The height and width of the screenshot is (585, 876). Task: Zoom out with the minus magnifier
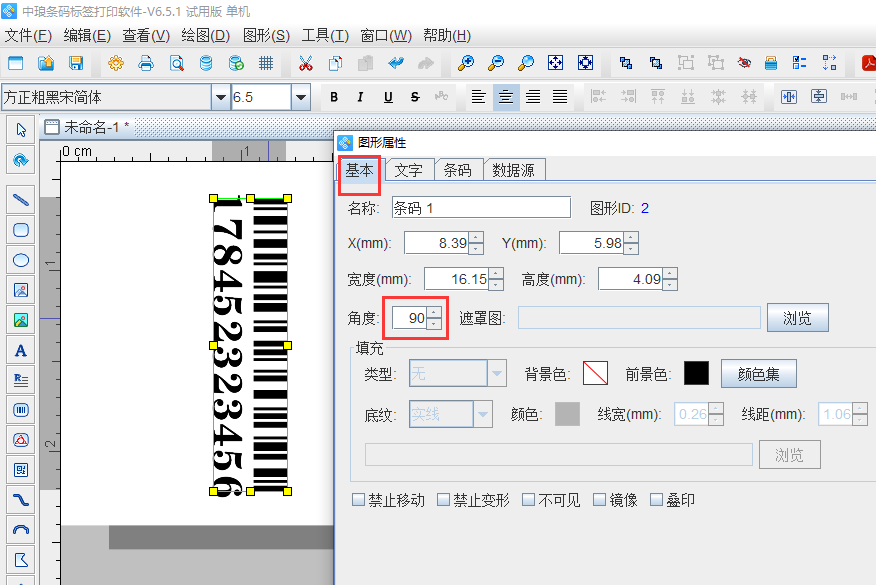[496, 63]
